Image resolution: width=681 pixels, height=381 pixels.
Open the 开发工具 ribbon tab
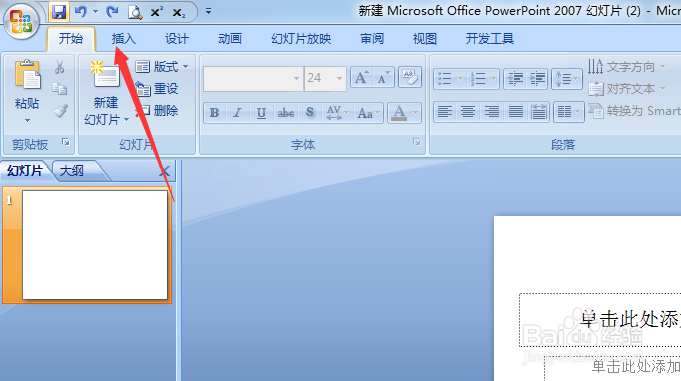coord(489,39)
